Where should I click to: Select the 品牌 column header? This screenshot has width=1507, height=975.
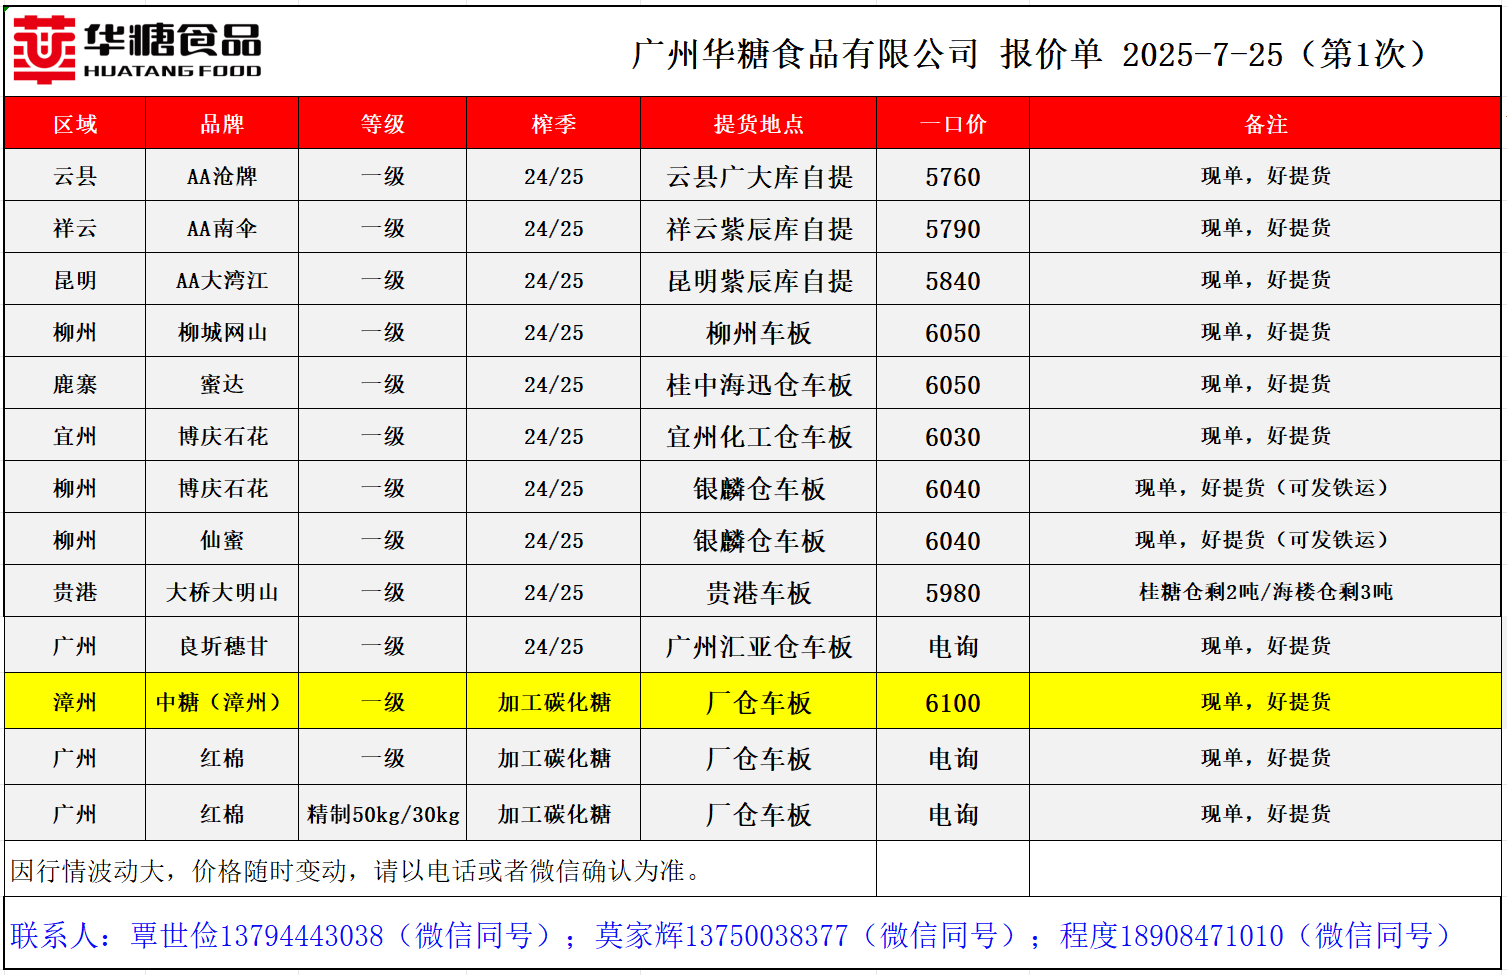tap(222, 124)
